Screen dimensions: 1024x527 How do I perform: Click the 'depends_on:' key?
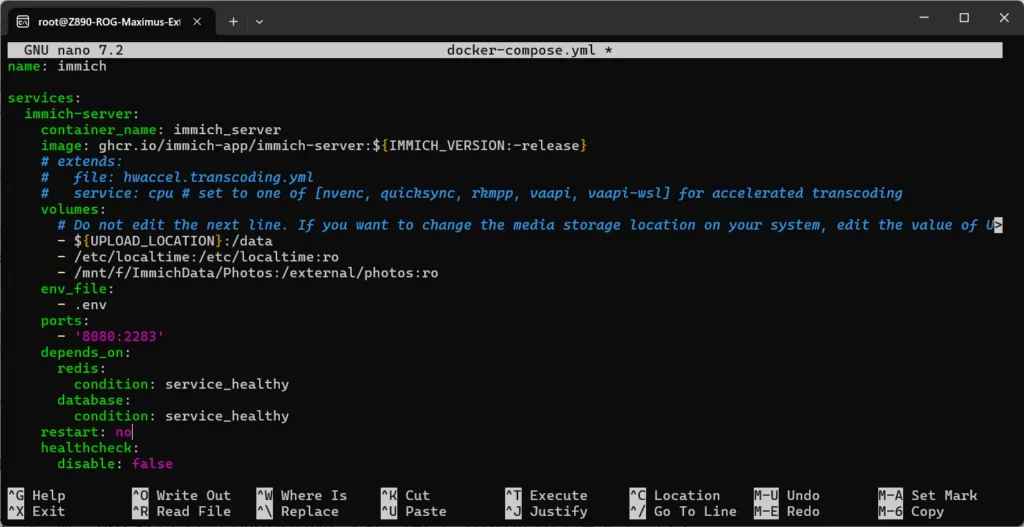(x=86, y=352)
